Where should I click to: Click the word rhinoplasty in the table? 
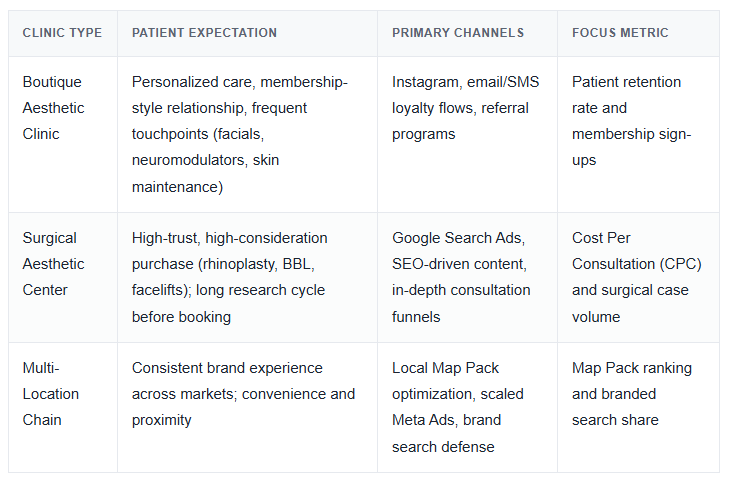click(241, 264)
